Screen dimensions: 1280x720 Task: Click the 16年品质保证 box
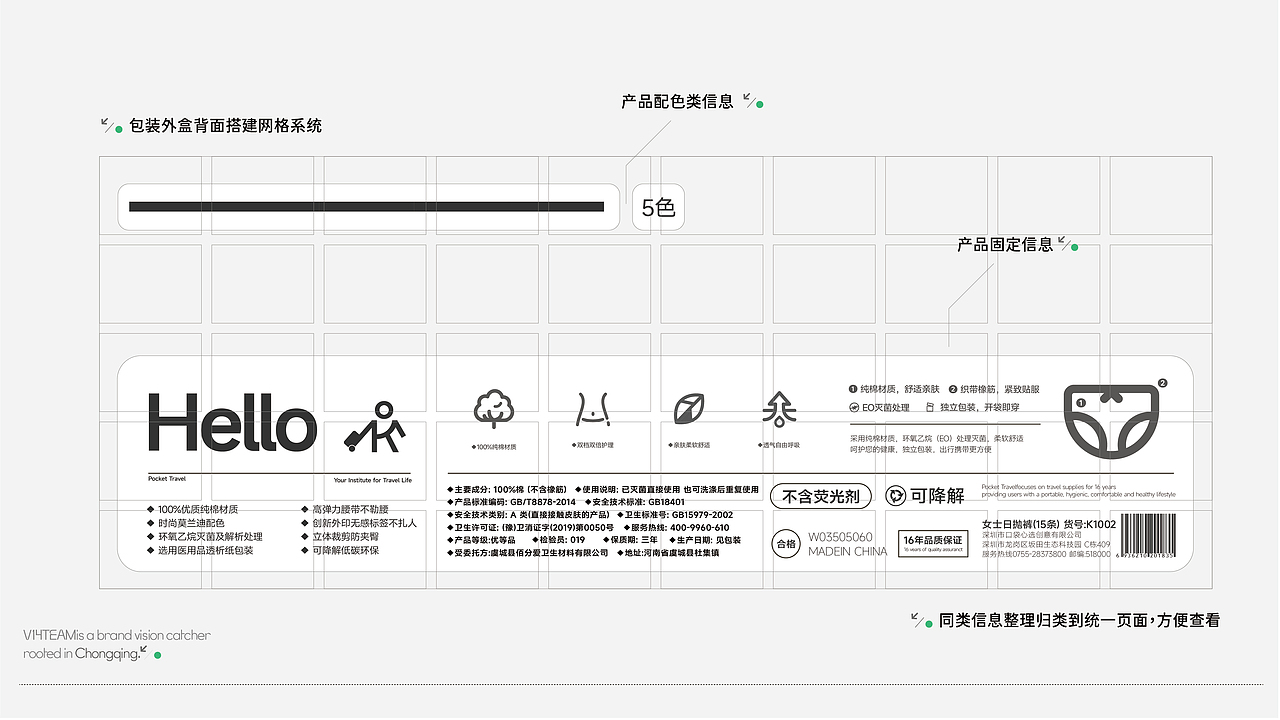point(933,543)
